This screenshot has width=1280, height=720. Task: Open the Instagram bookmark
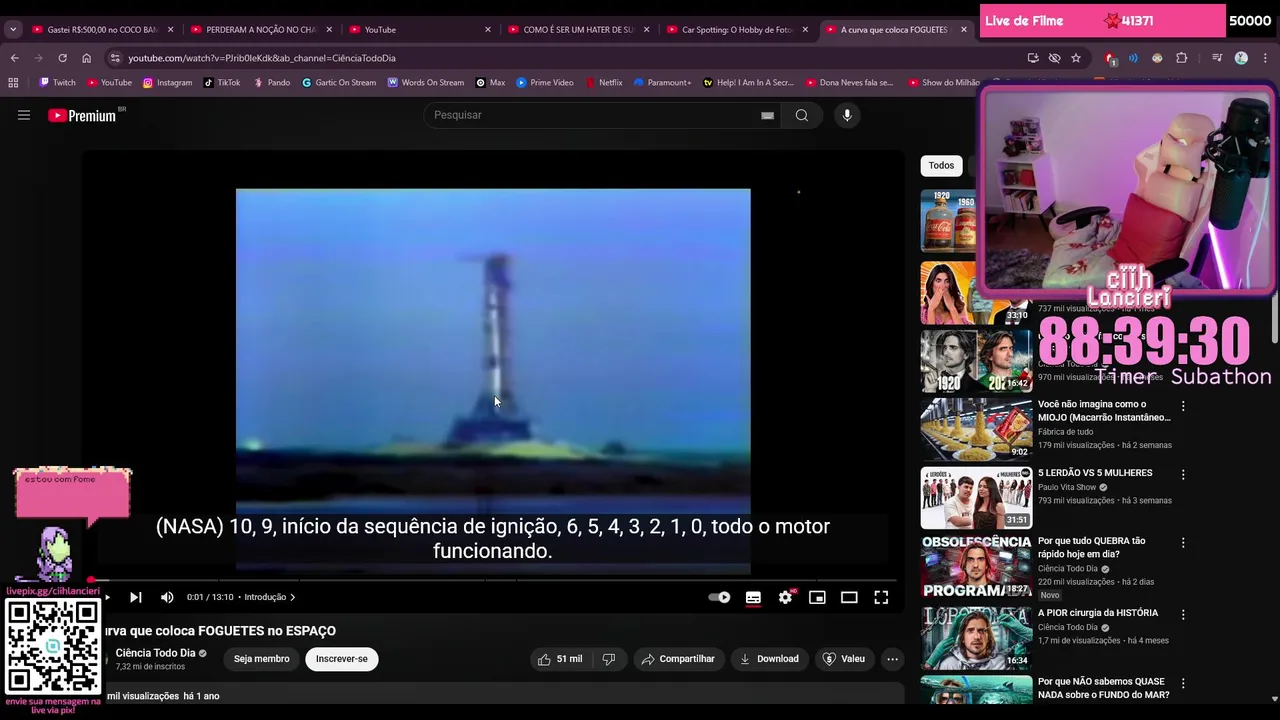tap(167, 82)
